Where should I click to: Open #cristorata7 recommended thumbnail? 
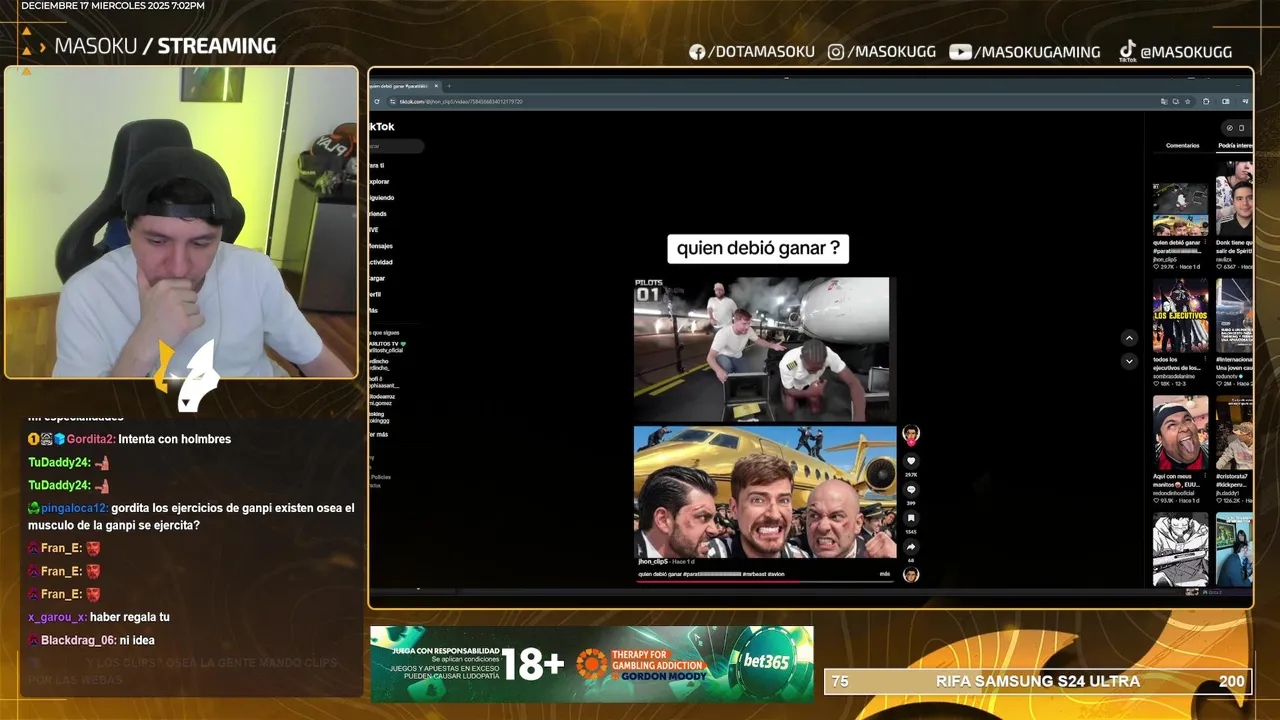point(1234,432)
